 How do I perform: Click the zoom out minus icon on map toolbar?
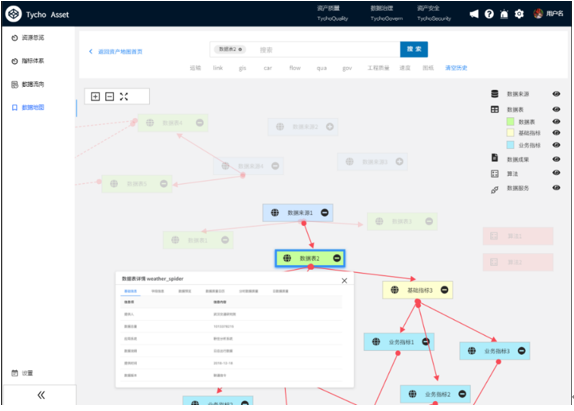click(109, 97)
